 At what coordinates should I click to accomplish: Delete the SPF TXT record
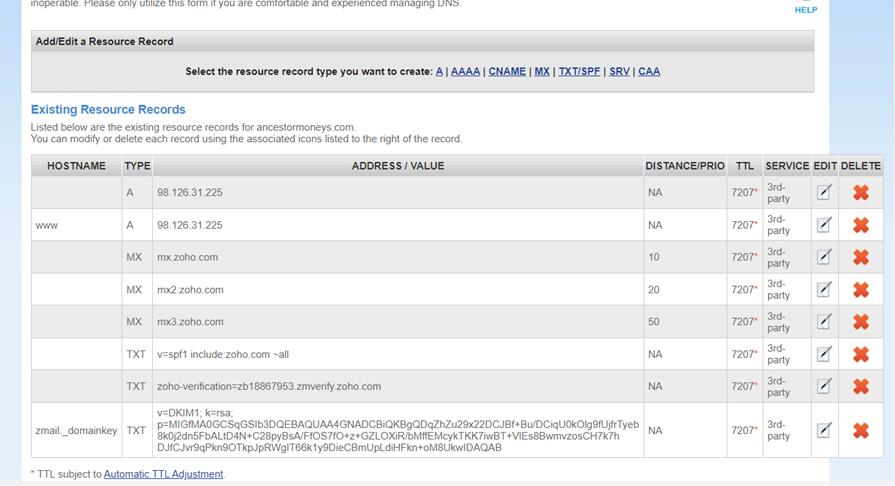tap(860, 354)
